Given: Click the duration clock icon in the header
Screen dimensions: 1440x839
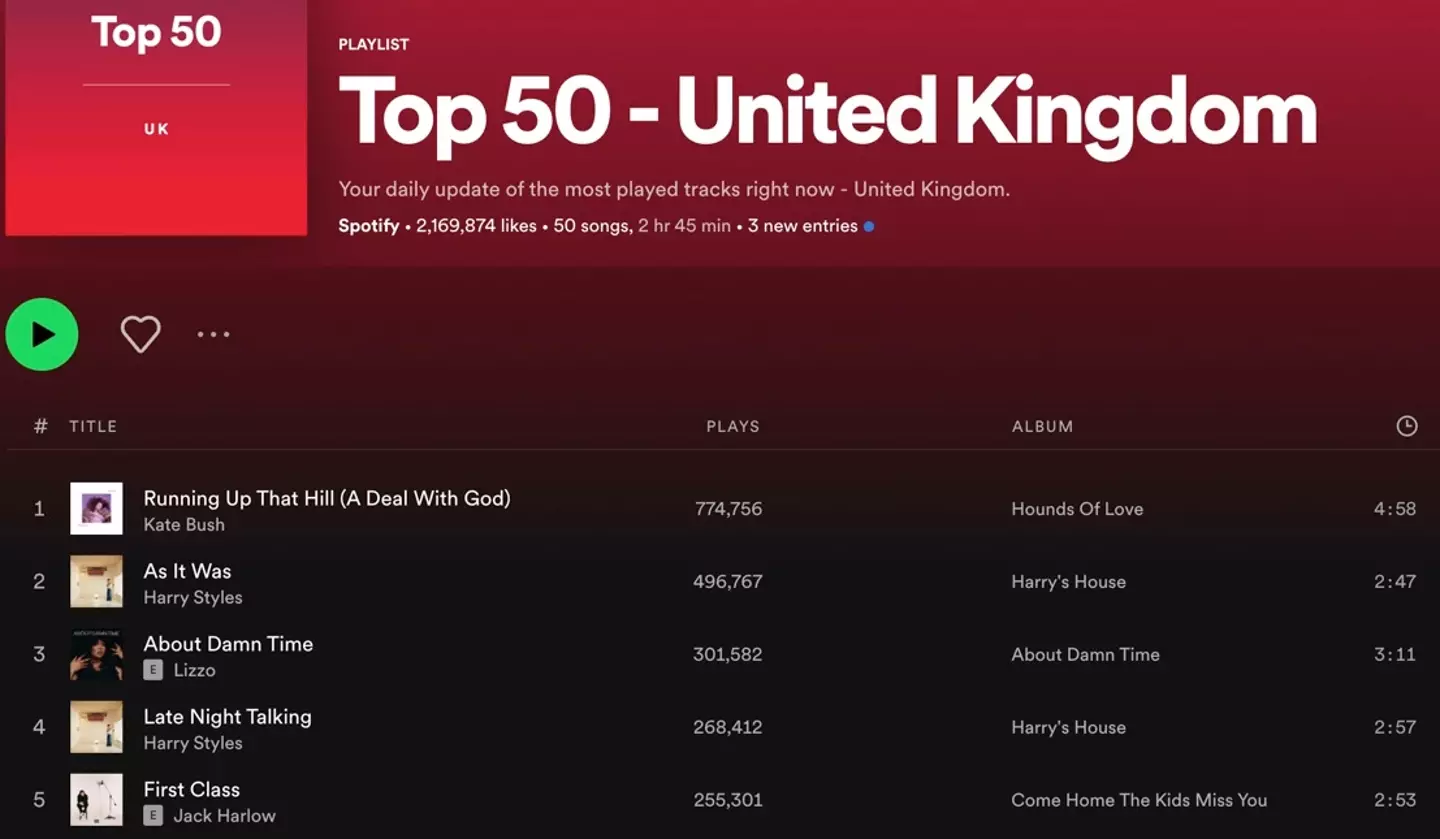Looking at the screenshot, I should tap(1407, 426).
